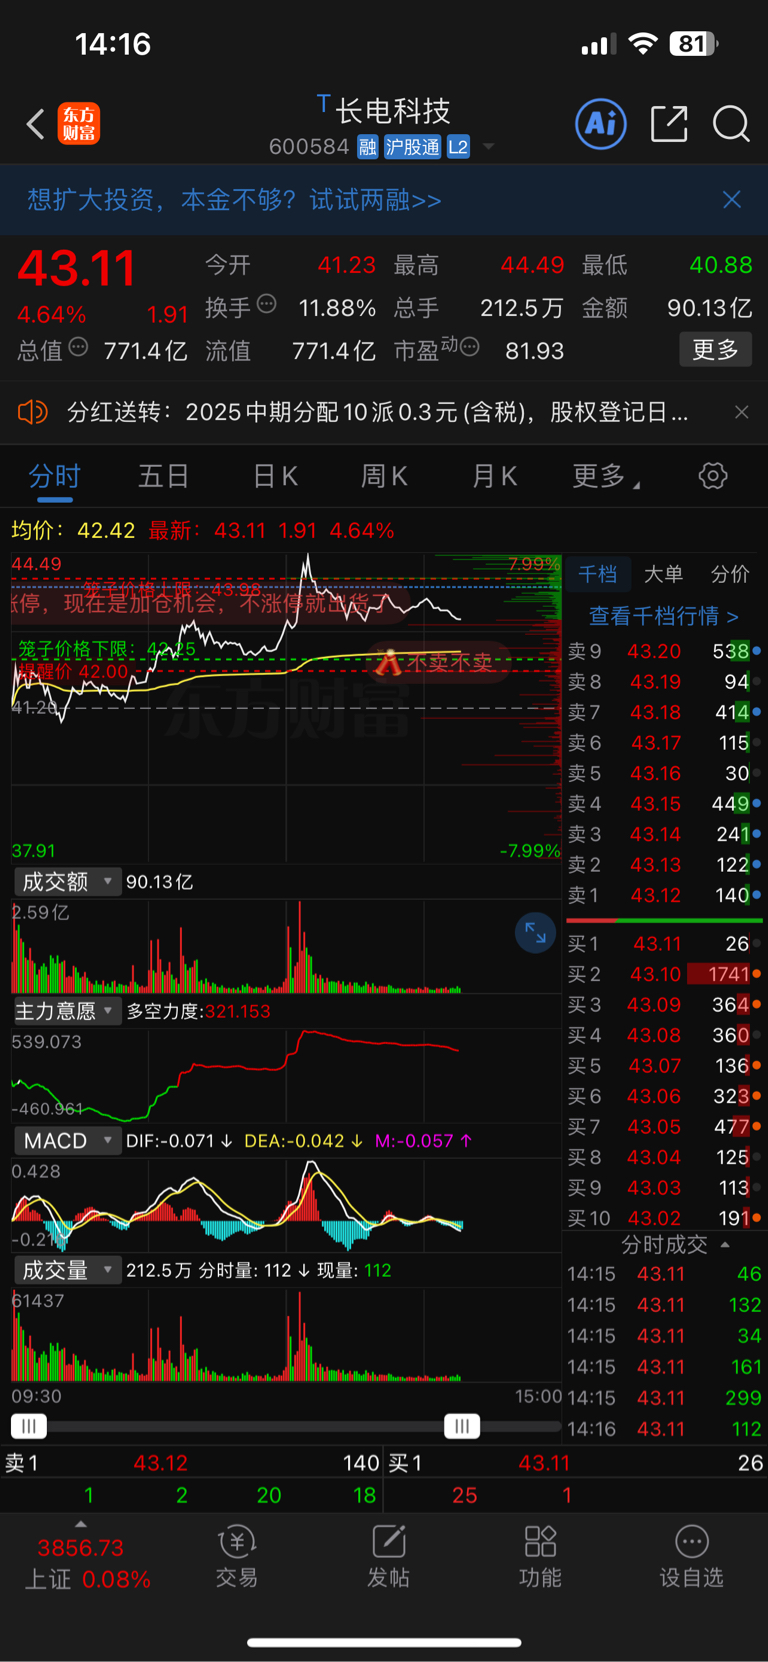Select the 大单 tab
This screenshot has width=768, height=1662.
pyautogui.click(x=663, y=574)
